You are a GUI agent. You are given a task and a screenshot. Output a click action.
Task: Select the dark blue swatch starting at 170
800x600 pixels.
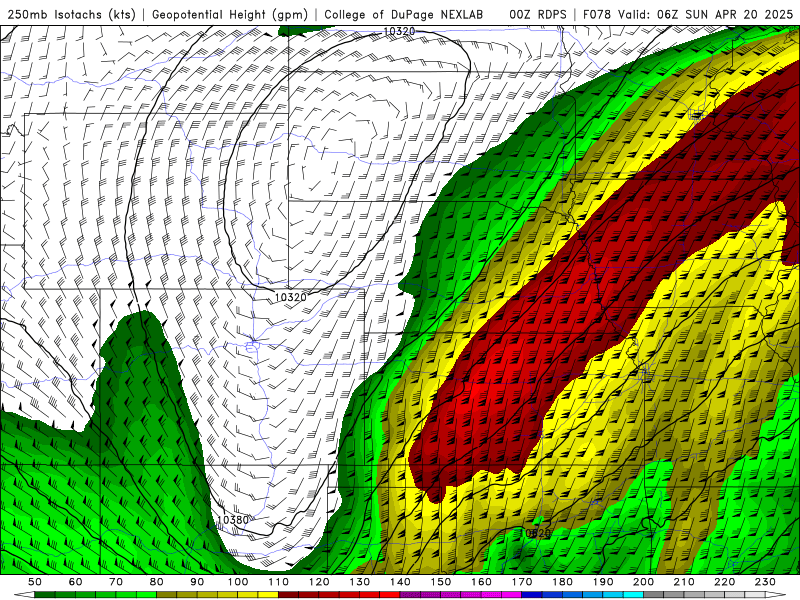(x=532, y=595)
